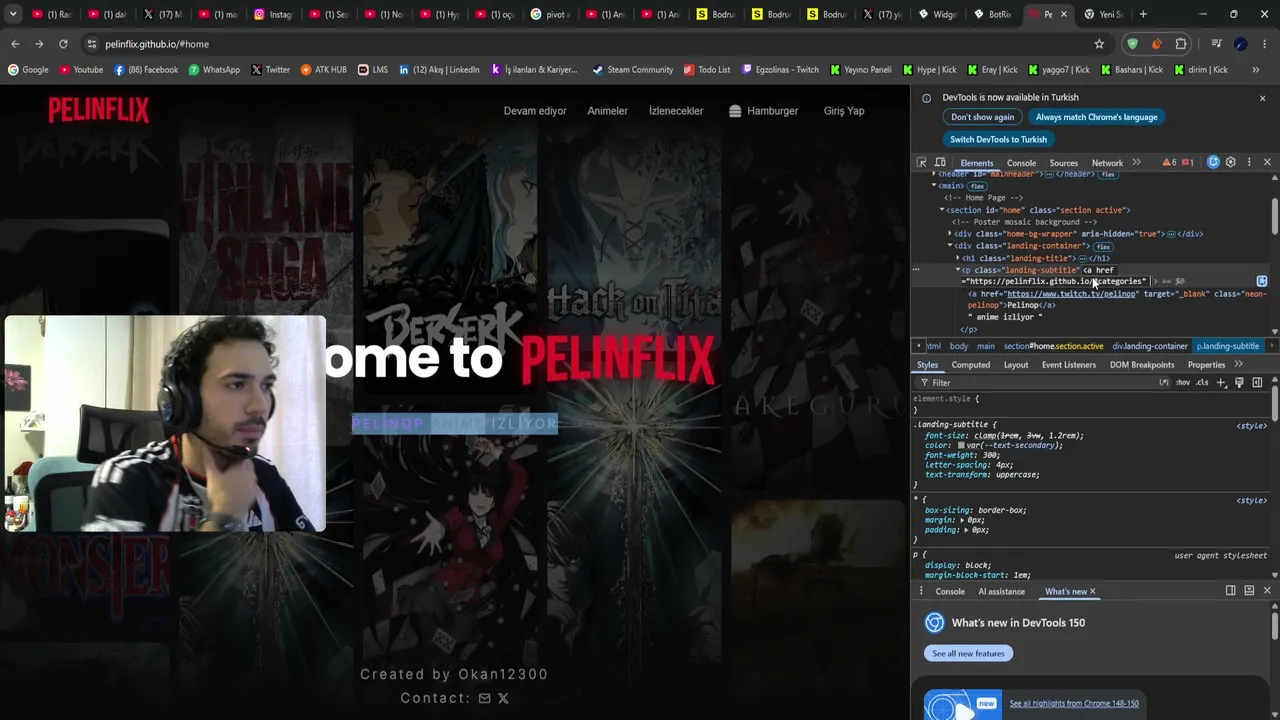Reload the page with the refresh icon
This screenshot has height=720, width=1280.
63,44
